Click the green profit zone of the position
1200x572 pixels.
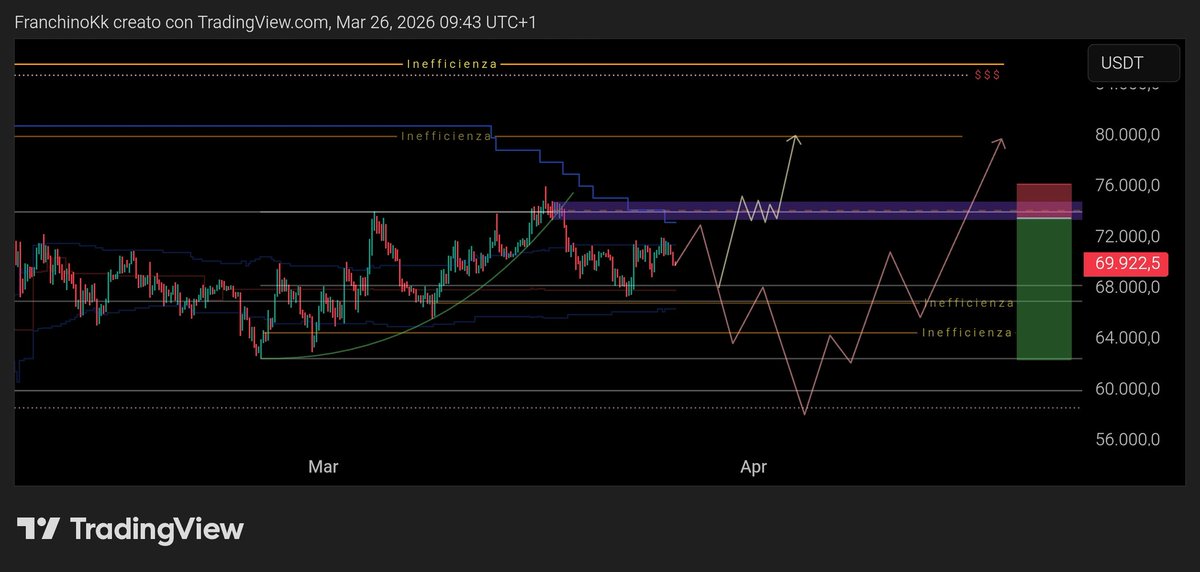pos(1044,289)
